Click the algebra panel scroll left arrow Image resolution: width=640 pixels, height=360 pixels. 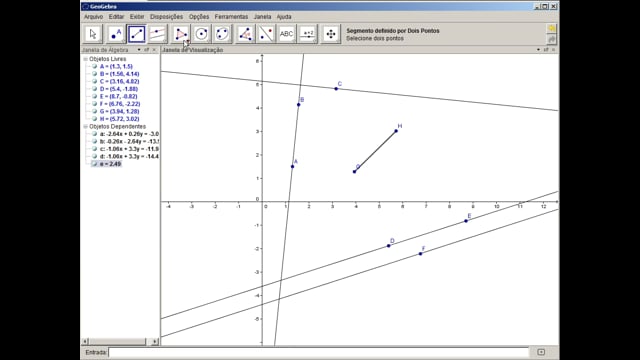click(x=85, y=341)
